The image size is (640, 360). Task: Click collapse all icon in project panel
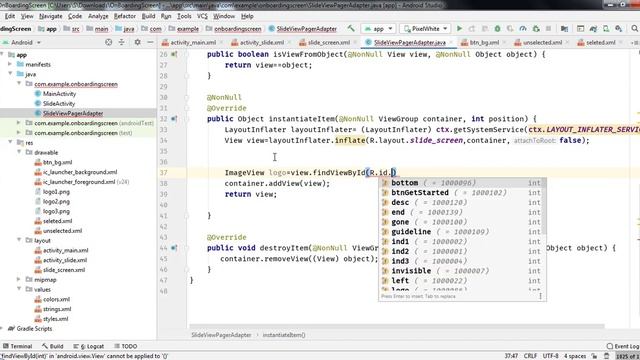121,42
